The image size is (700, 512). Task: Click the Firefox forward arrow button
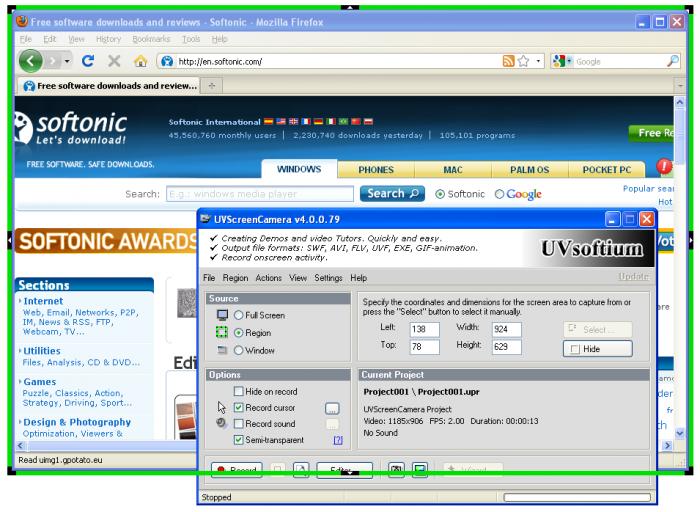click(53, 61)
